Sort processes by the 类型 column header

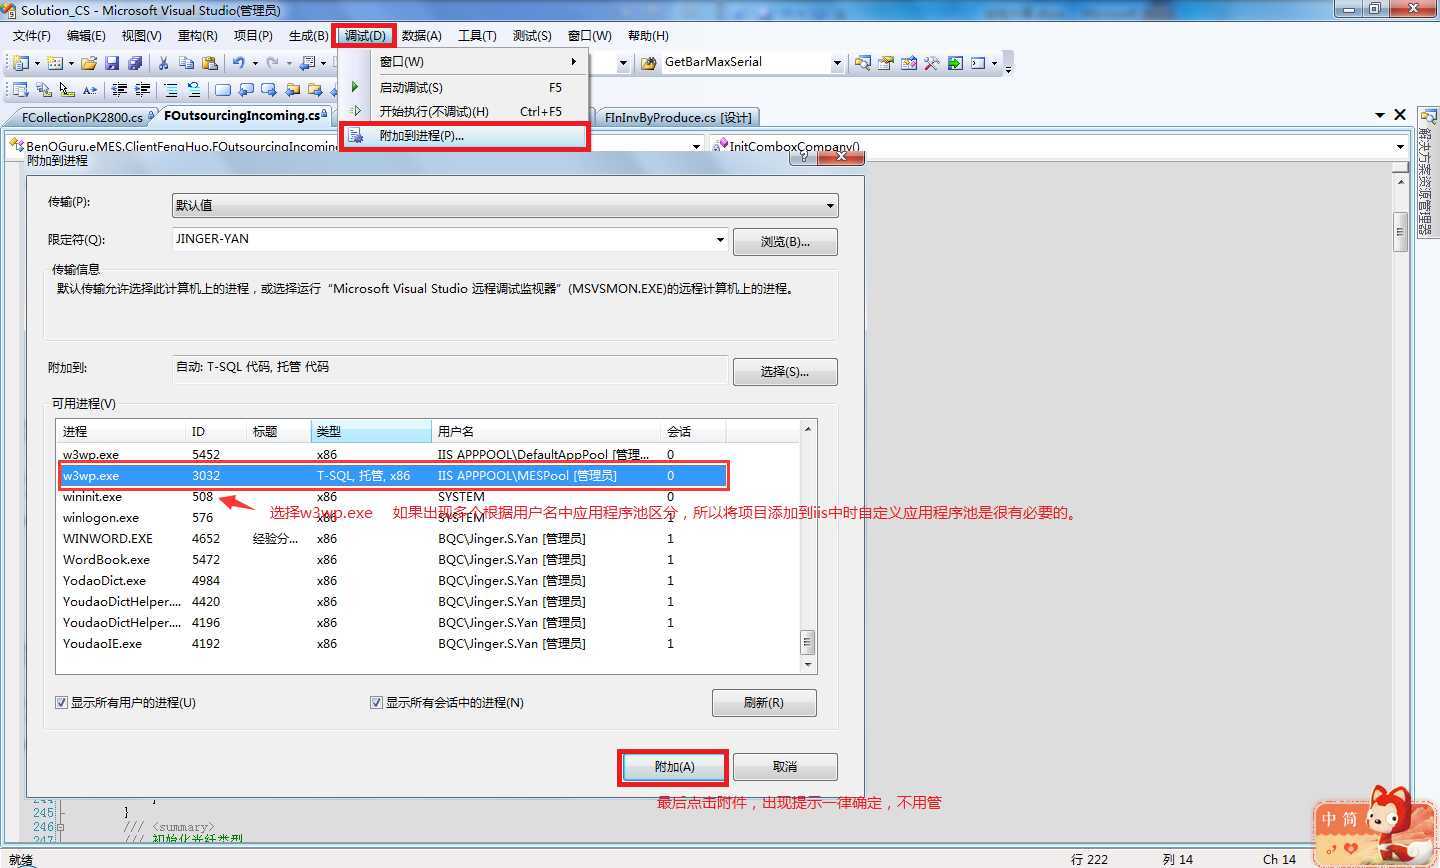pyautogui.click(x=371, y=432)
